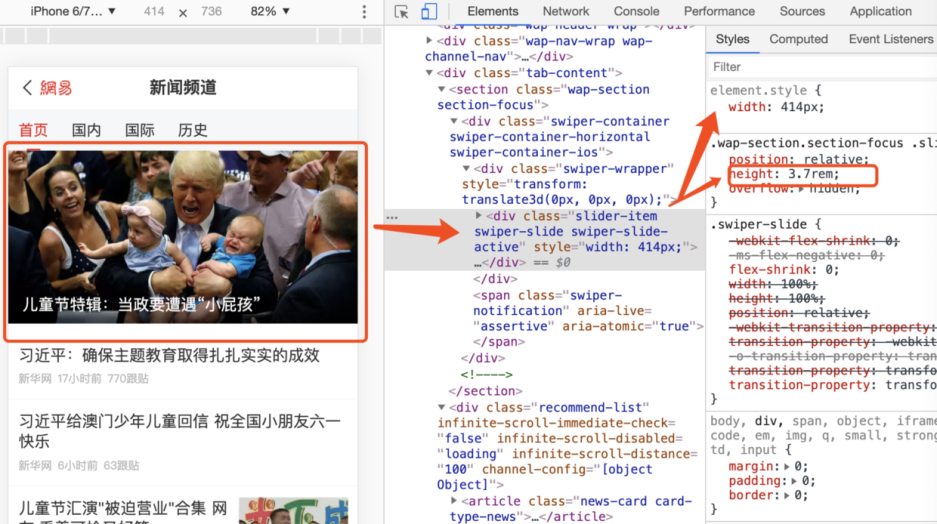
Task: Select the 首页 channel tab
Action: (33, 130)
